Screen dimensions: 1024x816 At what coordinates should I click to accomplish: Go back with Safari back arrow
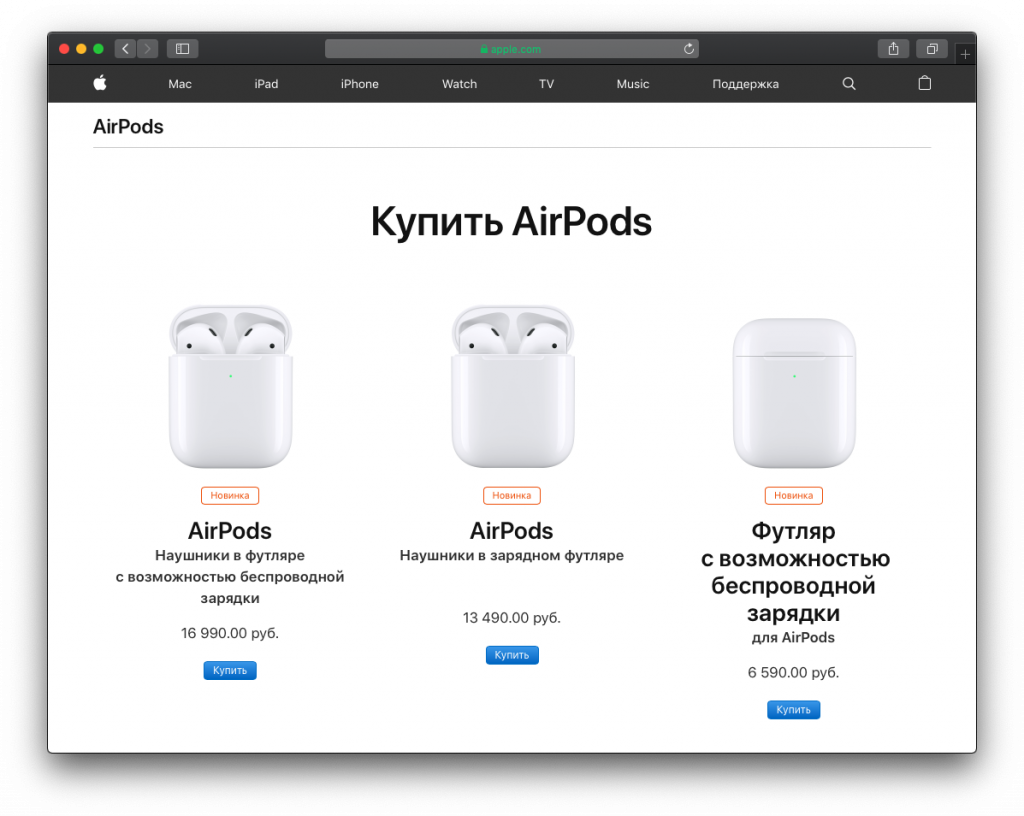click(x=125, y=49)
